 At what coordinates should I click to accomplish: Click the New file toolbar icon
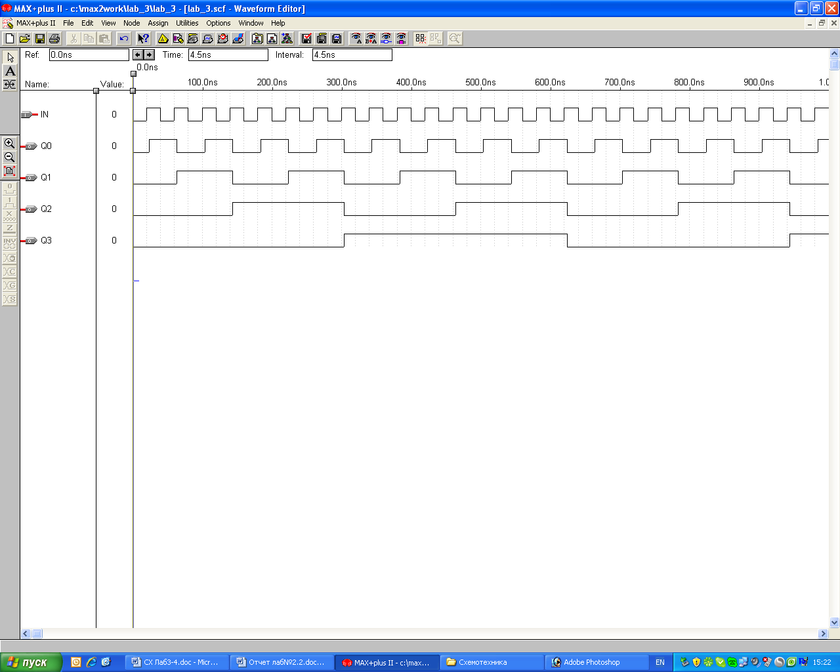[9, 39]
